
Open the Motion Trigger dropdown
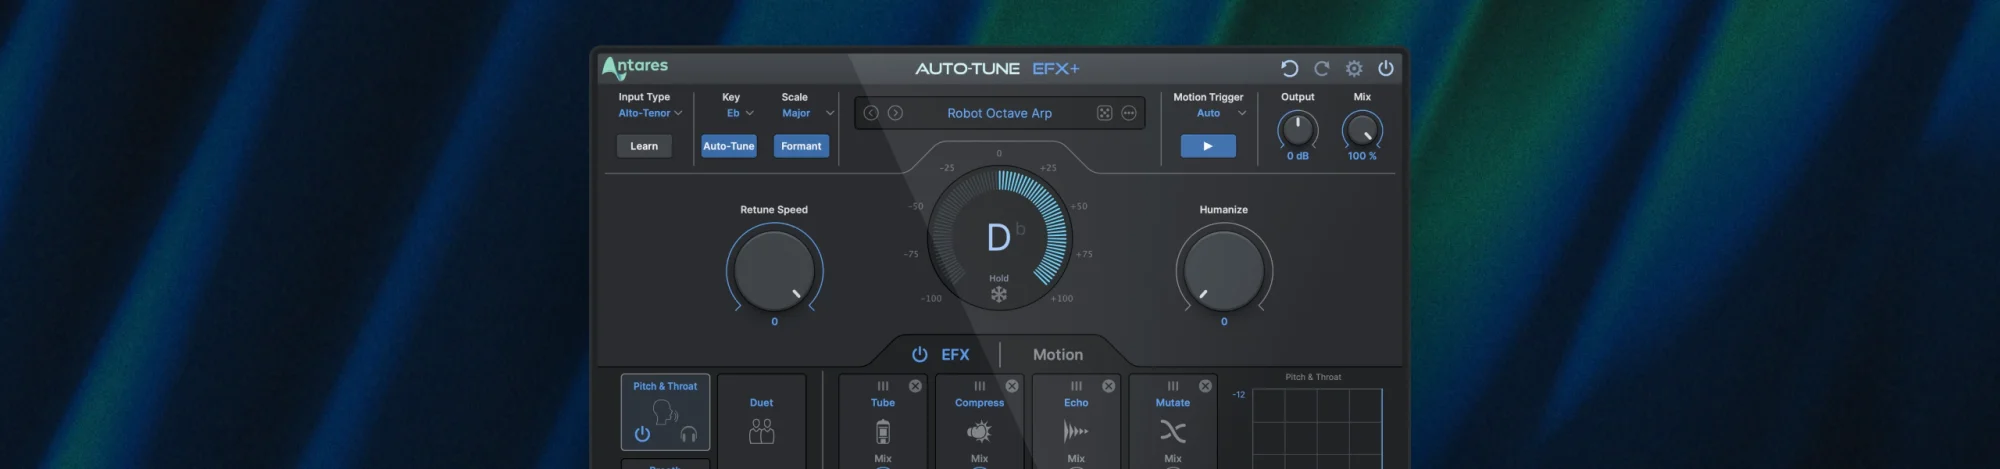coord(1221,113)
